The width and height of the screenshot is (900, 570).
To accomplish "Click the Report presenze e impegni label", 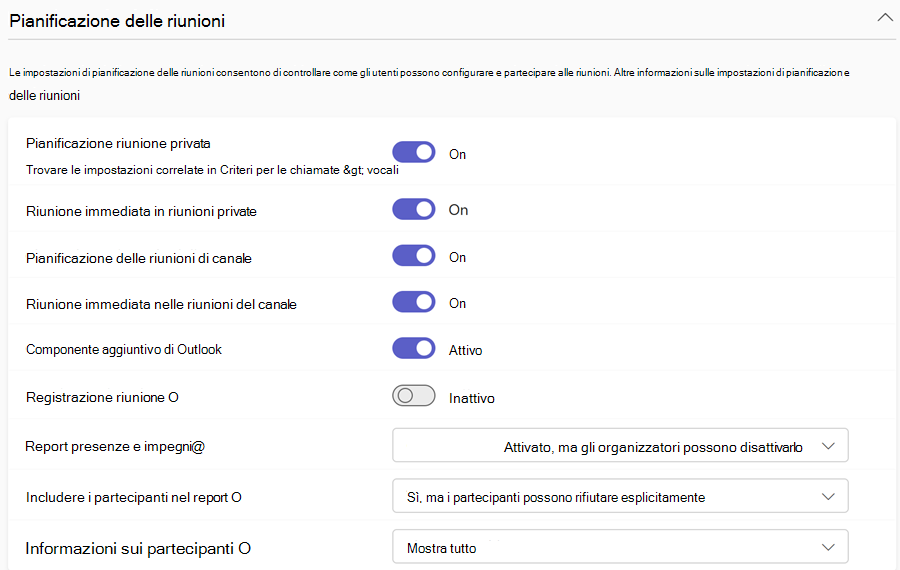I will [115, 447].
